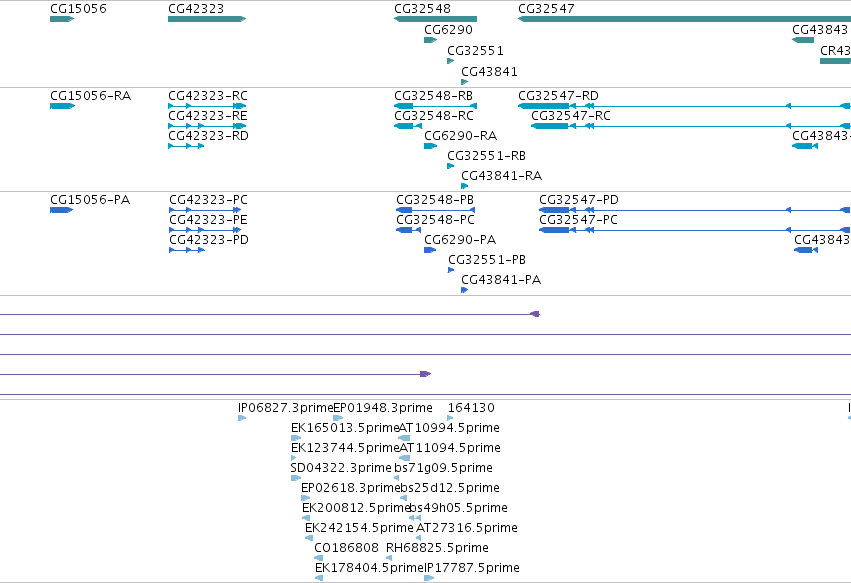The image size is (851, 583).
Task: Select the bs71g09.5prime EST
Action: point(397,478)
